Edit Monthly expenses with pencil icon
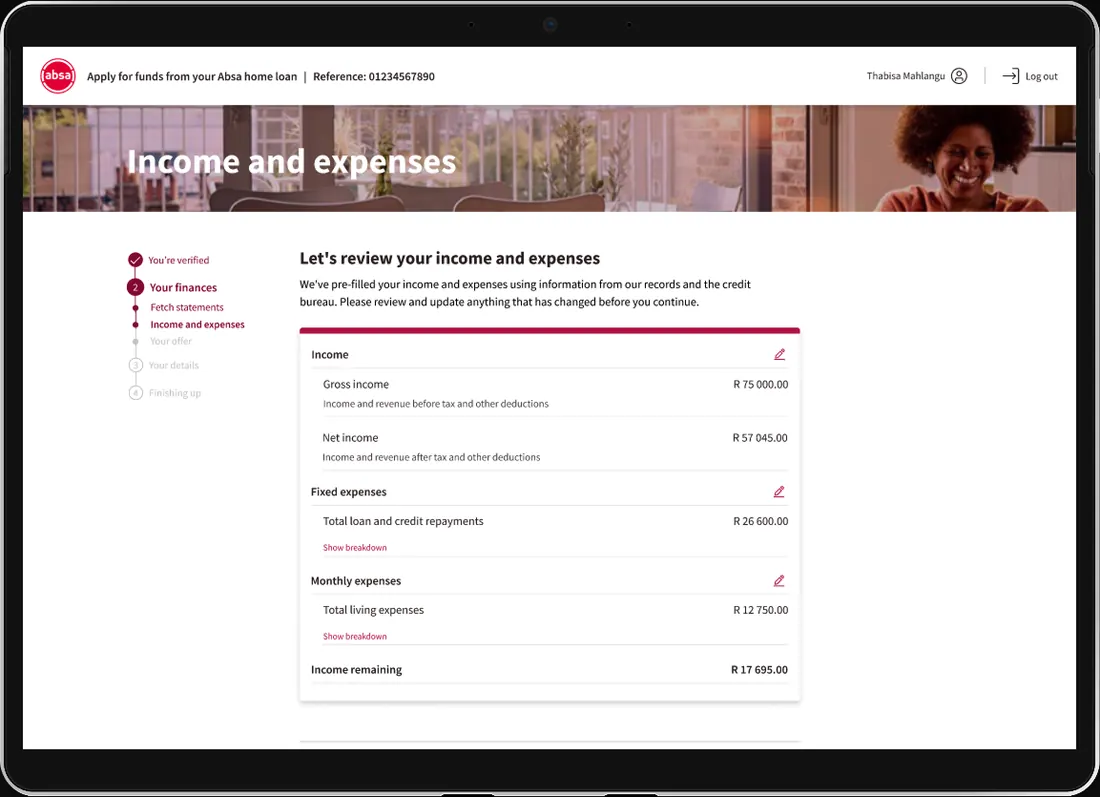Screen dimensions: 1100x797 point(779,581)
